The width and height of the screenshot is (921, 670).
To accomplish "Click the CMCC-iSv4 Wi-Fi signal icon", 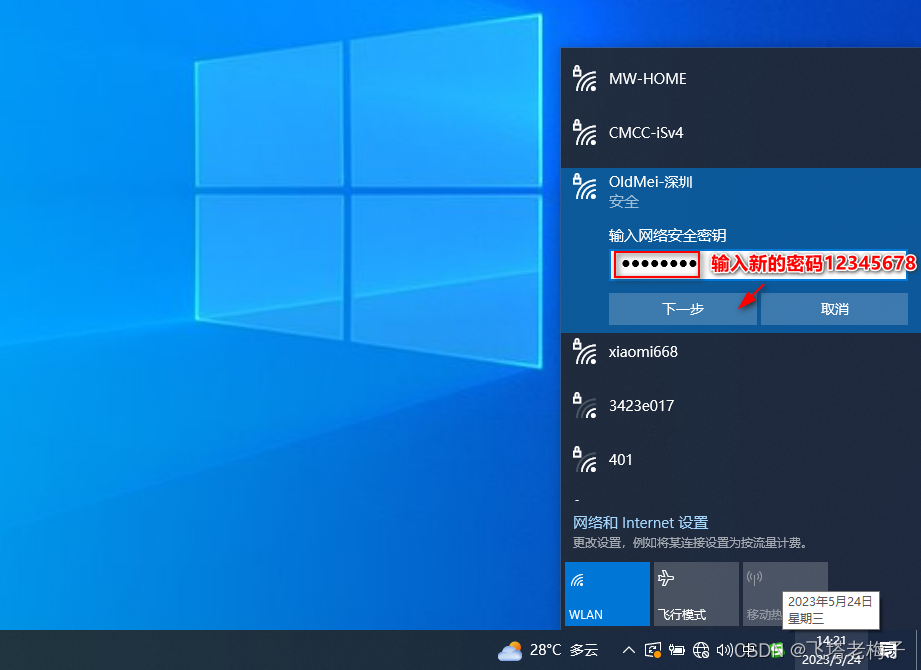I will point(584,133).
